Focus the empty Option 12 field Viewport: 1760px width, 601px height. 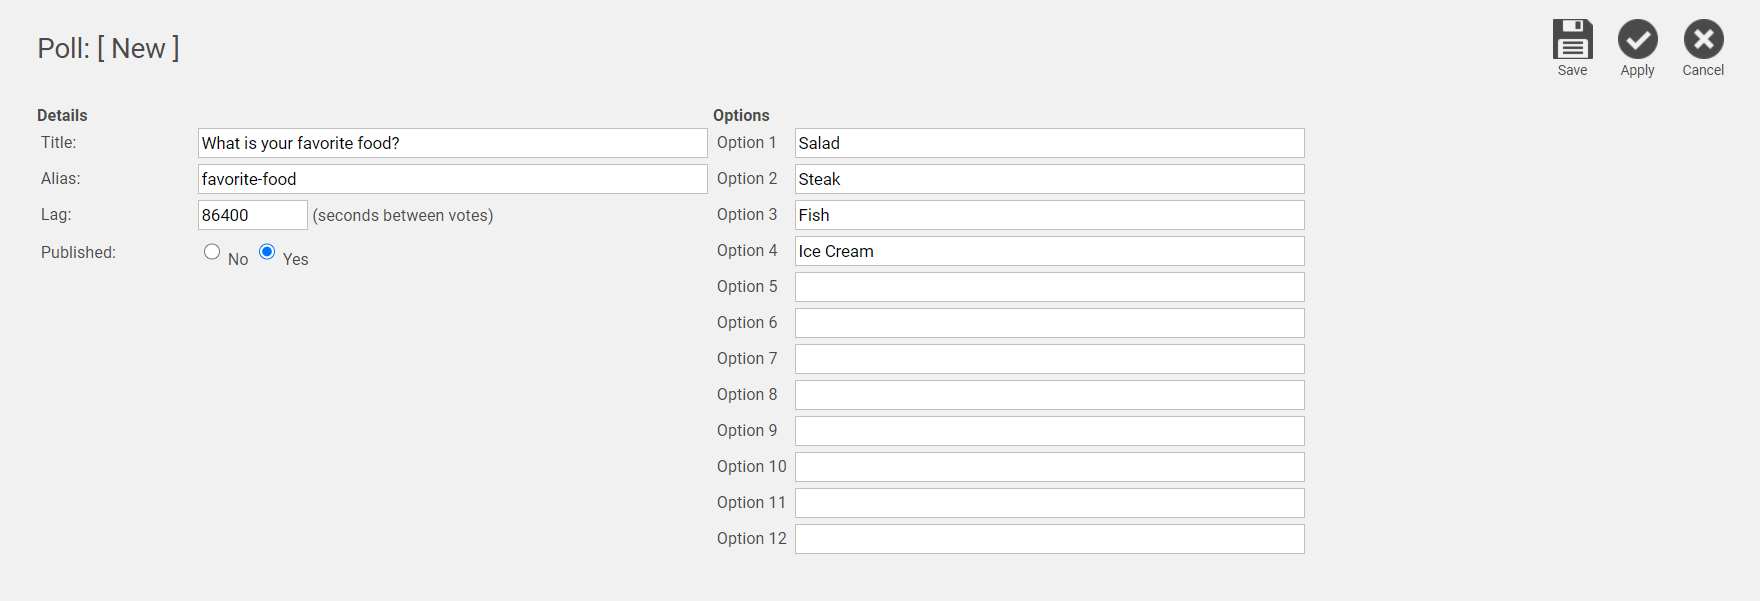[x=1049, y=539]
